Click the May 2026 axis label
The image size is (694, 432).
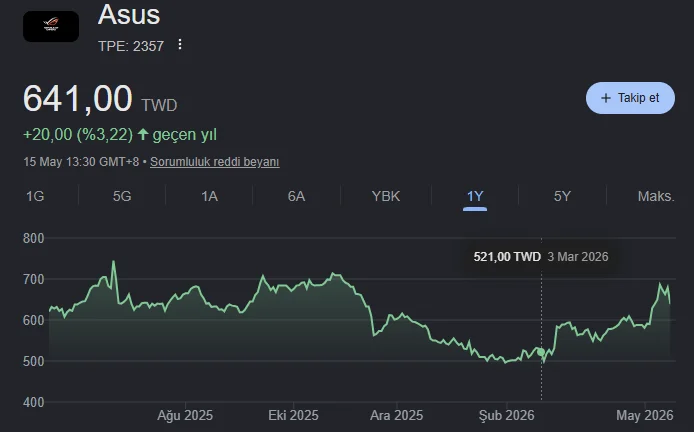coord(645,416)
